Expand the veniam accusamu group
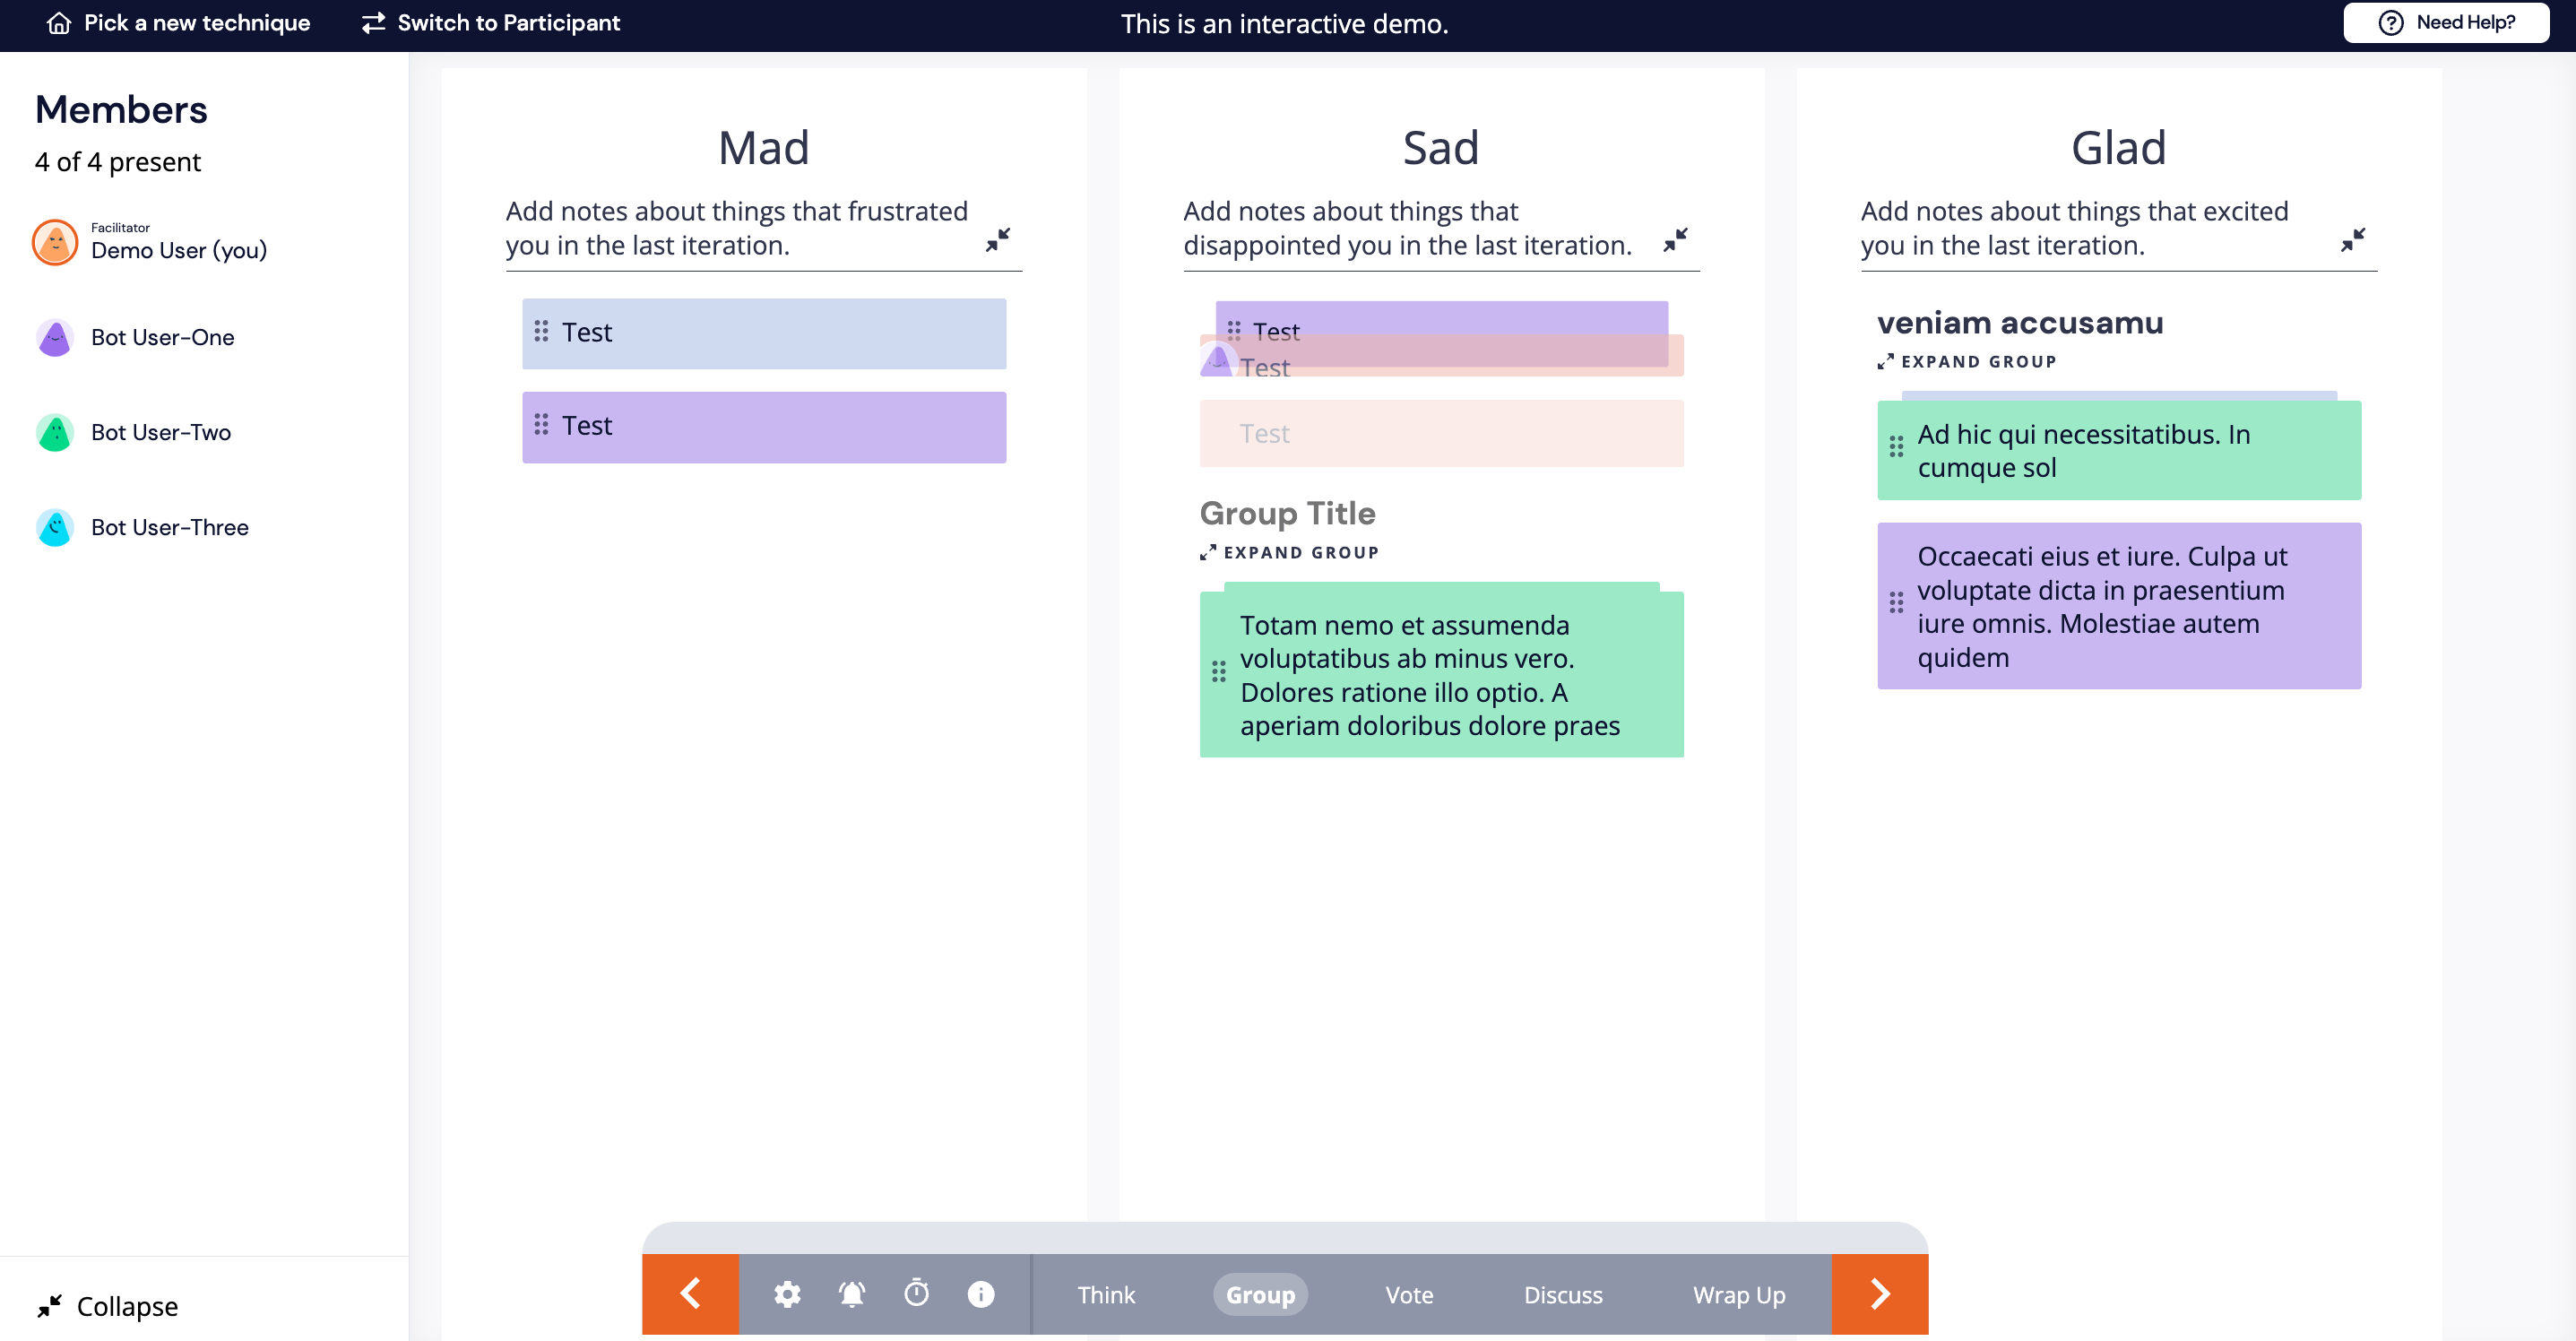This screenshot has height=1341, width=2576. [1966, 362]
